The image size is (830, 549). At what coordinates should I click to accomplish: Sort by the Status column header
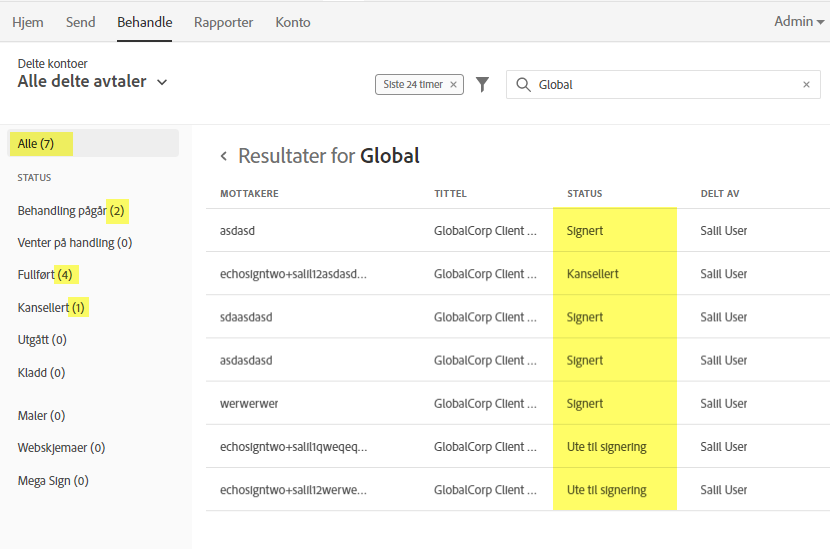click(x=584, y=194)
